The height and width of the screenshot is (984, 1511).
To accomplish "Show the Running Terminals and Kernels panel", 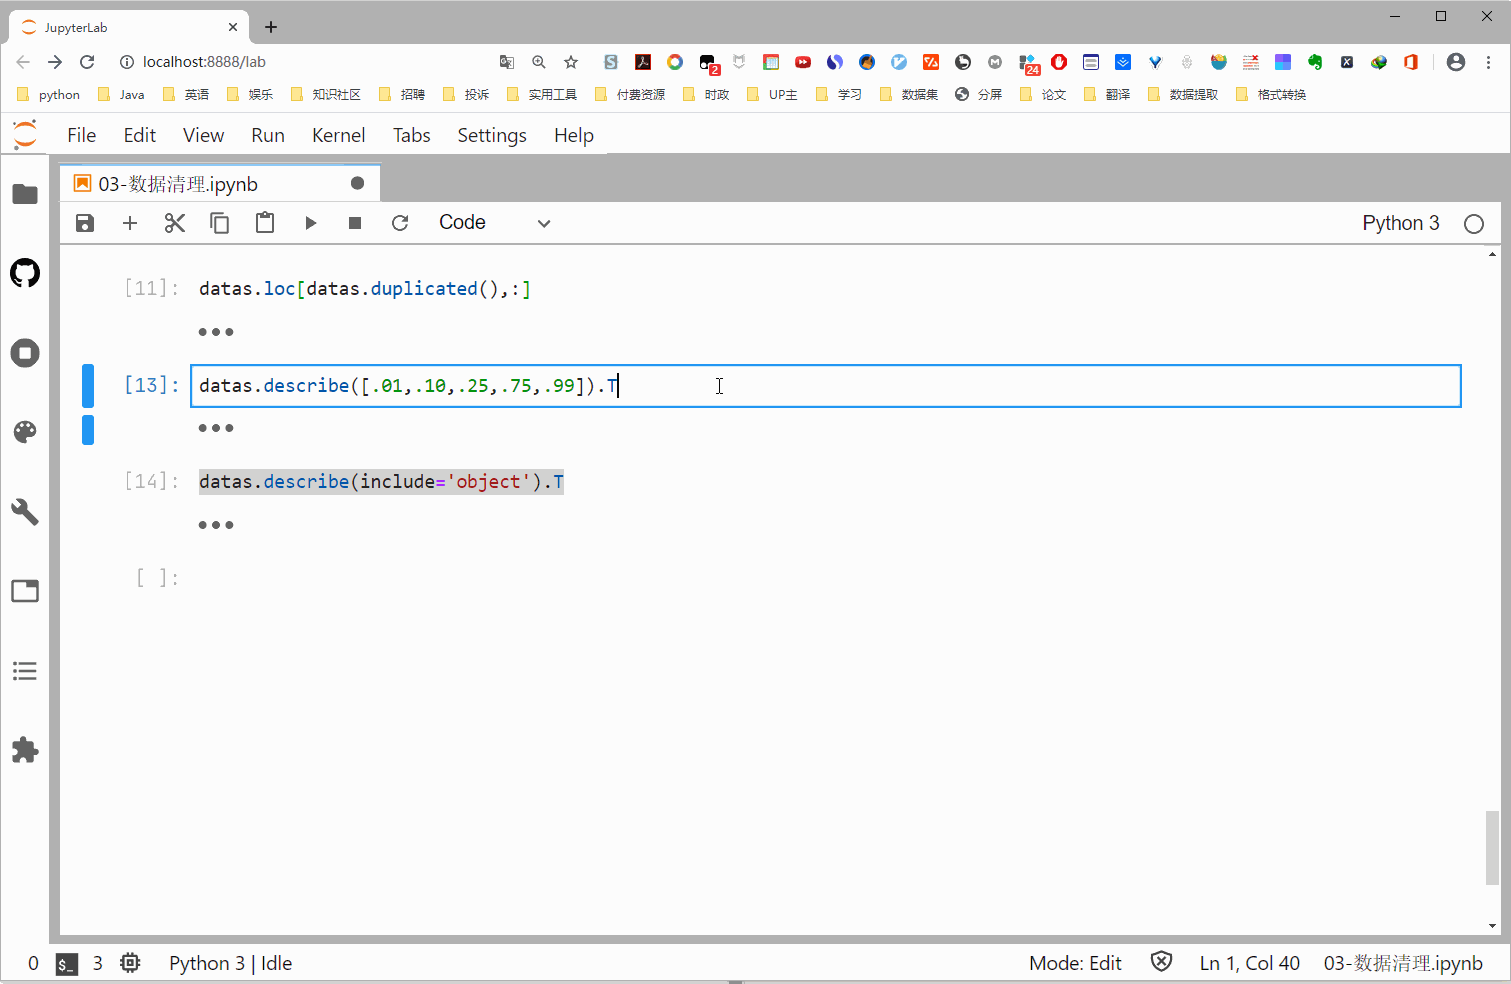I will pyautogui.click(x=25, y=353).
